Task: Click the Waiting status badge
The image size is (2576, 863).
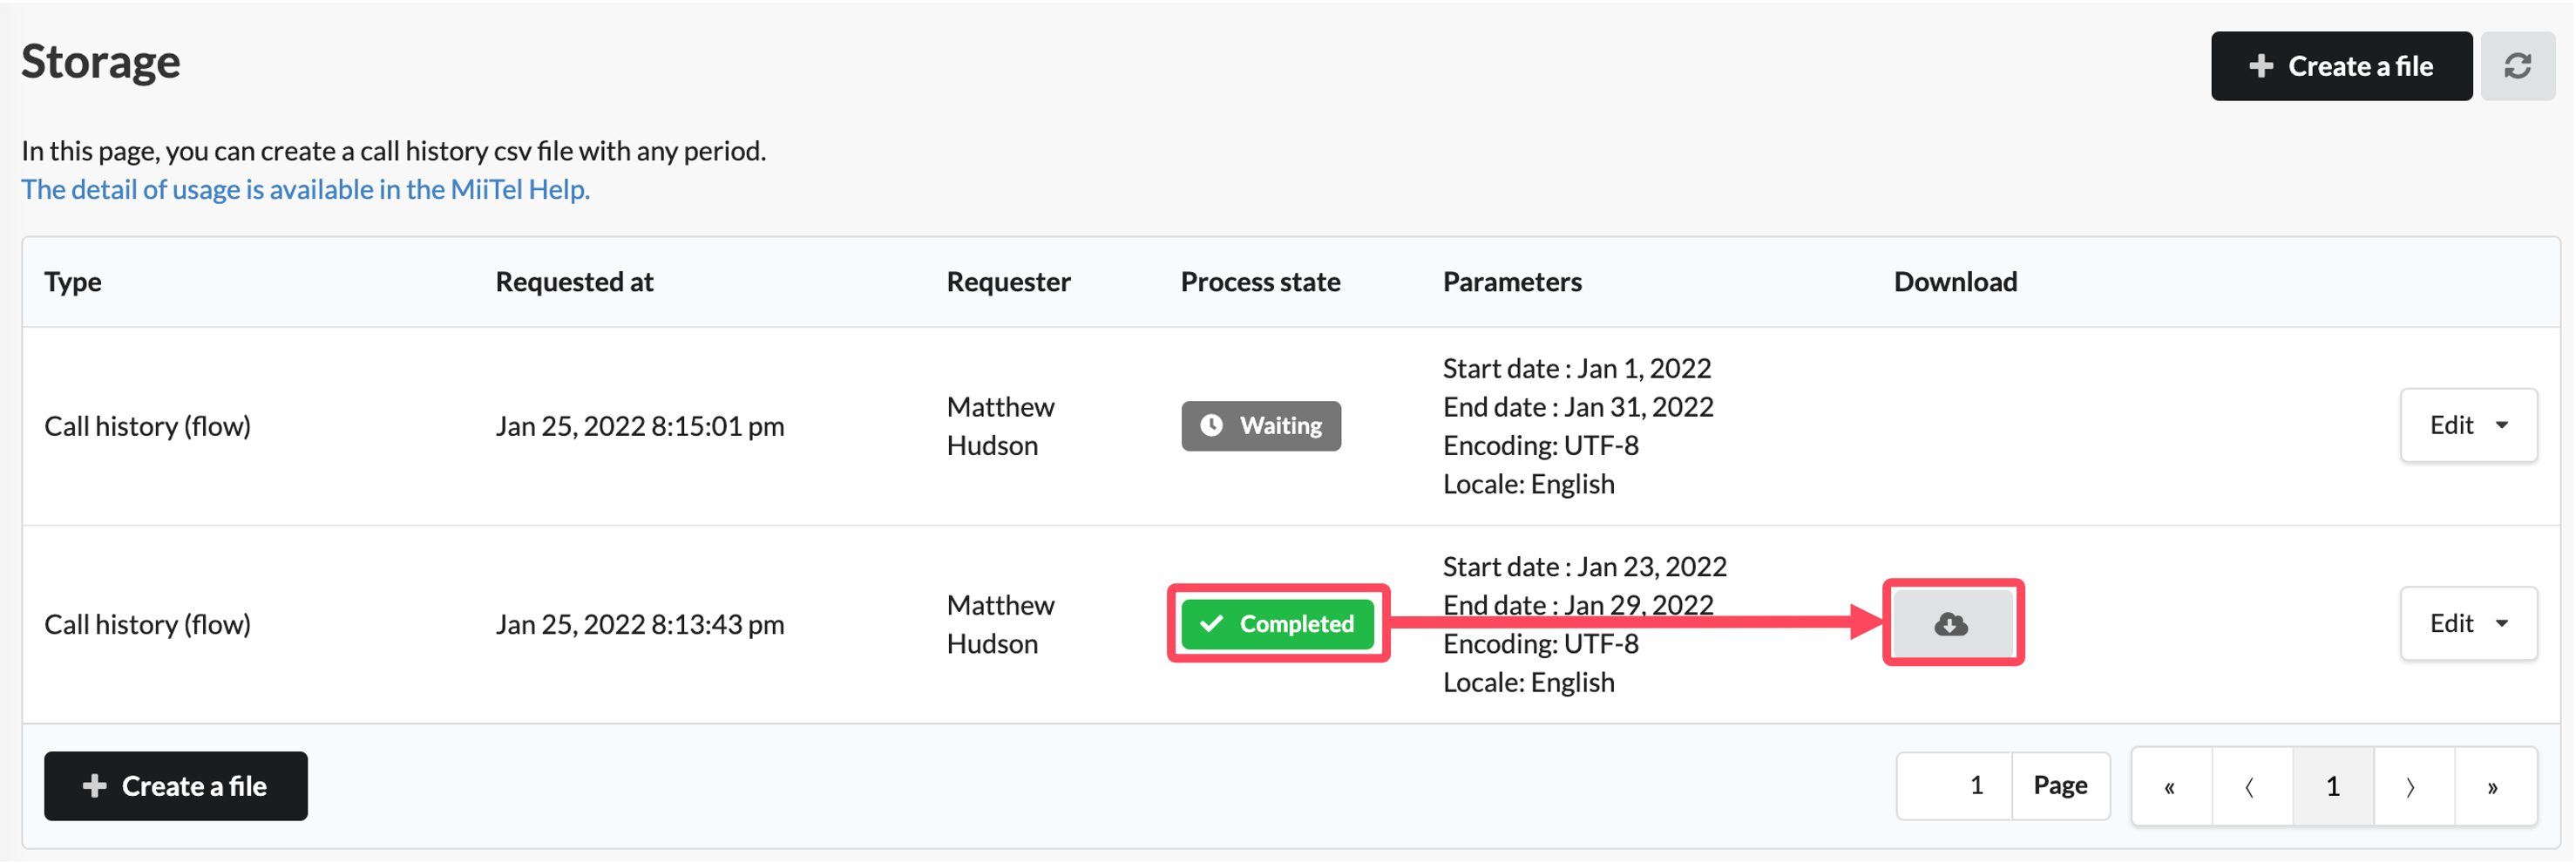Action: (1261, 427)
